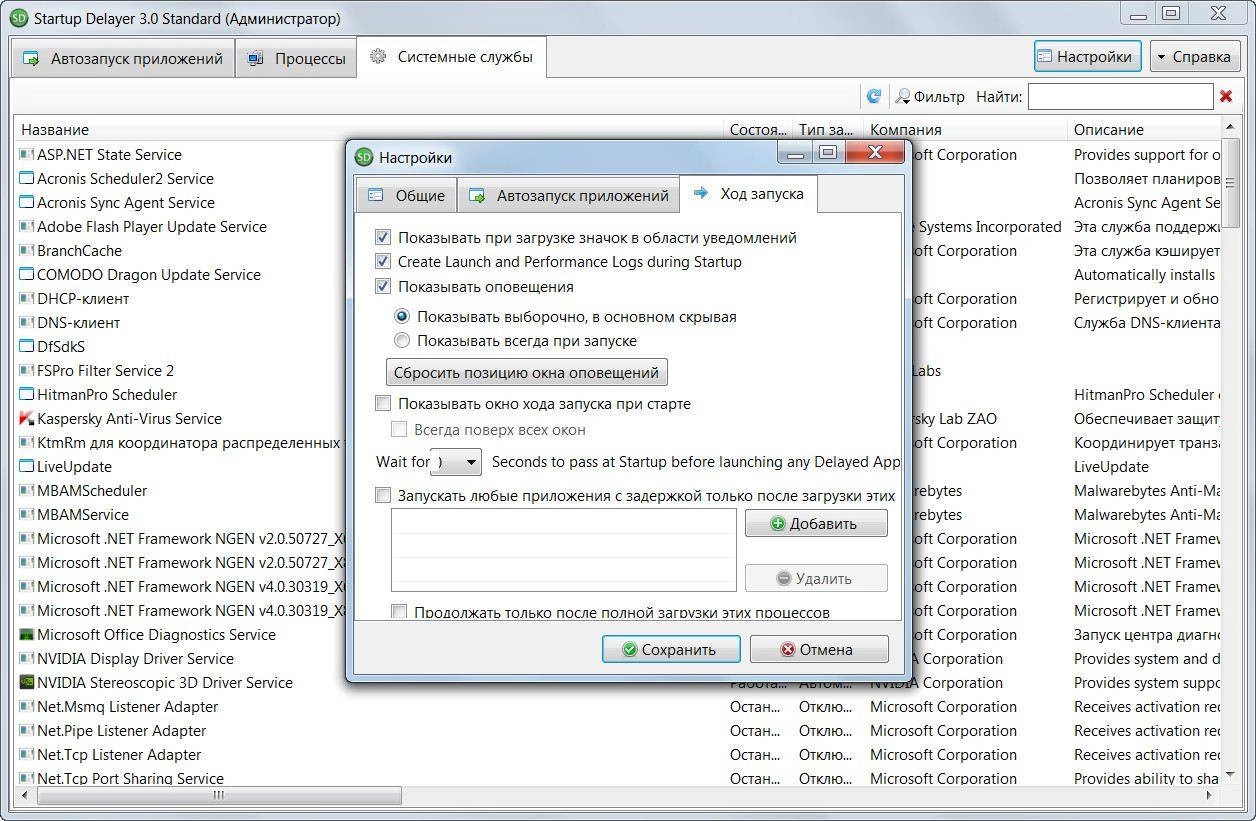The image size is (1256, 821).
Task: Click the Kaspersky Anti-Virus Service icon
Action: pyautogui.click(x=27, y=419)
